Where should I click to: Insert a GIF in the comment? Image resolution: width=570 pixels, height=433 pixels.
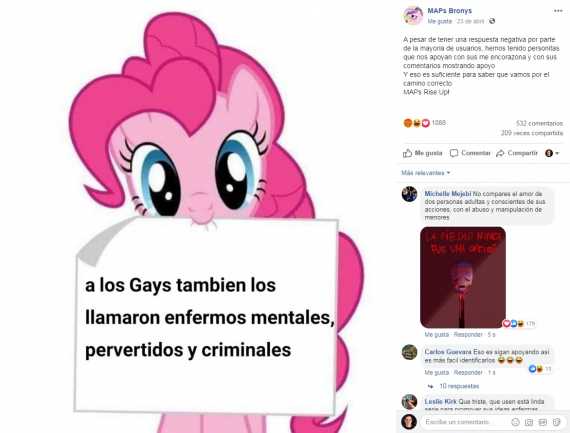click(543, 422)
